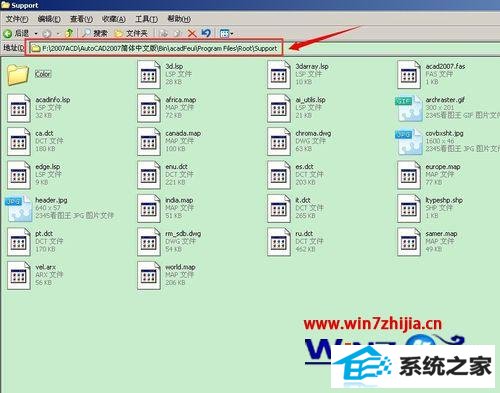The height and width of the screenshot is (393, 500).
Task: Select the 3d.lsp file icon
Action: tap(149, 75)
